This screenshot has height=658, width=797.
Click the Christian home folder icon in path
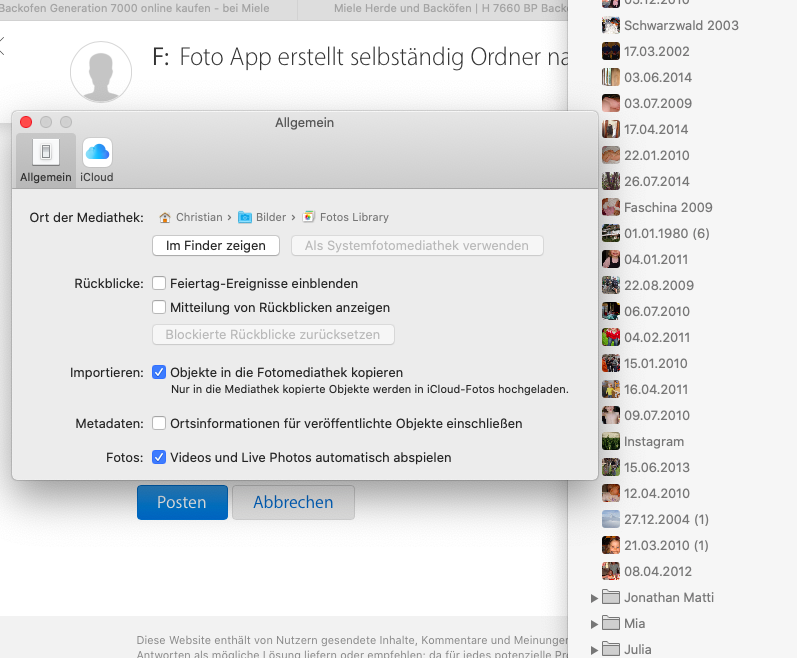(x=165, y=217)
